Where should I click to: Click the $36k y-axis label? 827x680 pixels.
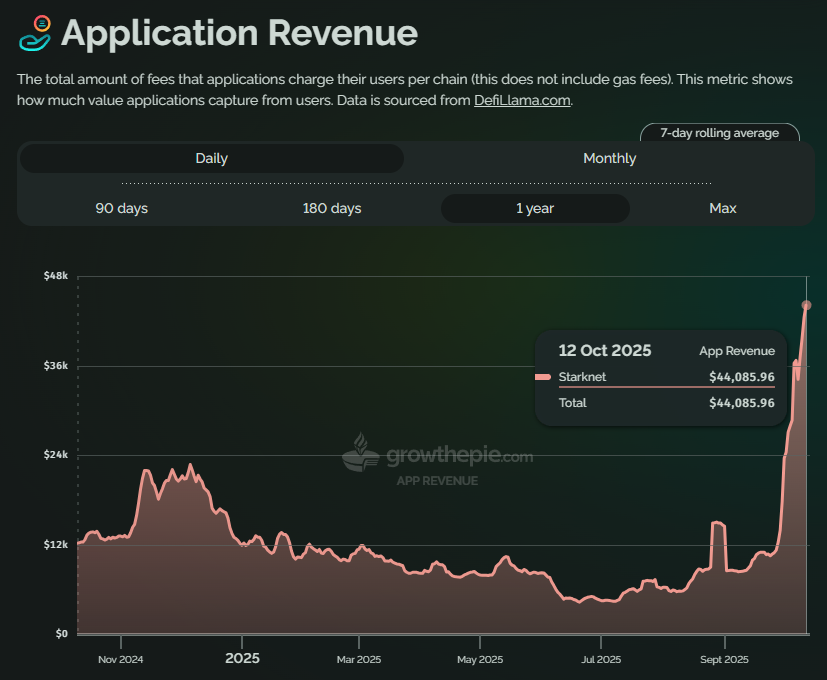pos(56,366)
